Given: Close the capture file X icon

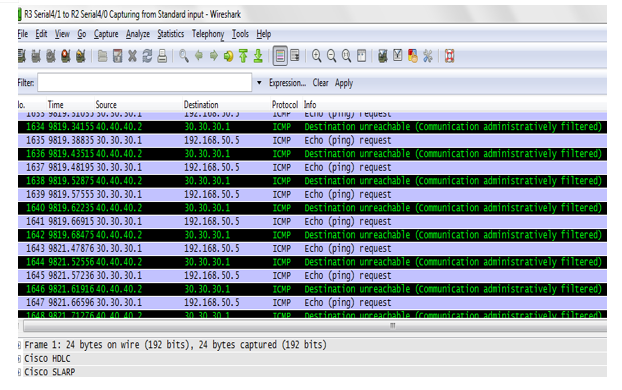Looking at the screenshot, I should coord(132,56).
